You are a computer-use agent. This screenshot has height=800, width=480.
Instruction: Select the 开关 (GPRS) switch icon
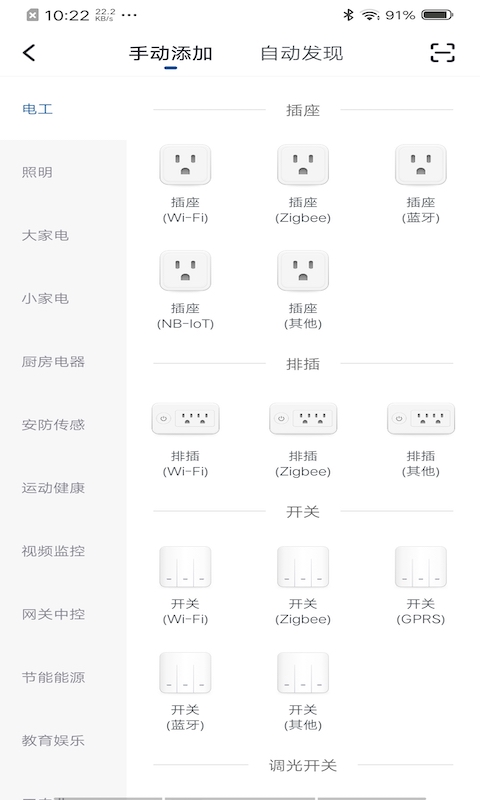click(x=421, y=567)
